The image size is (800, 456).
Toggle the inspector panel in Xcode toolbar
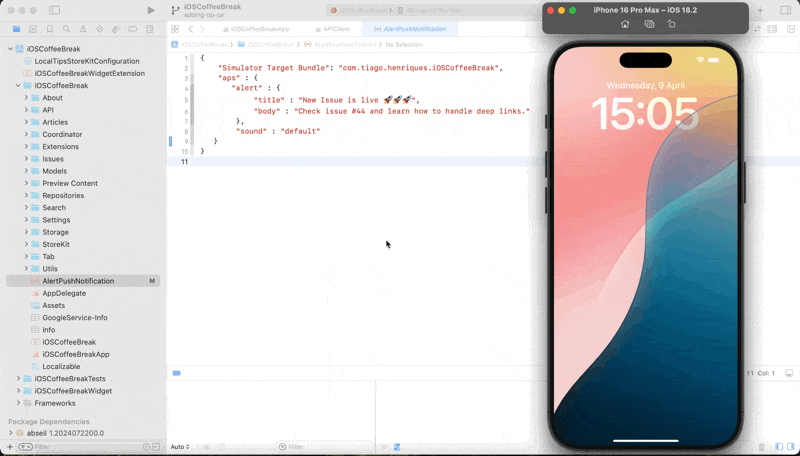click(786, 10)
